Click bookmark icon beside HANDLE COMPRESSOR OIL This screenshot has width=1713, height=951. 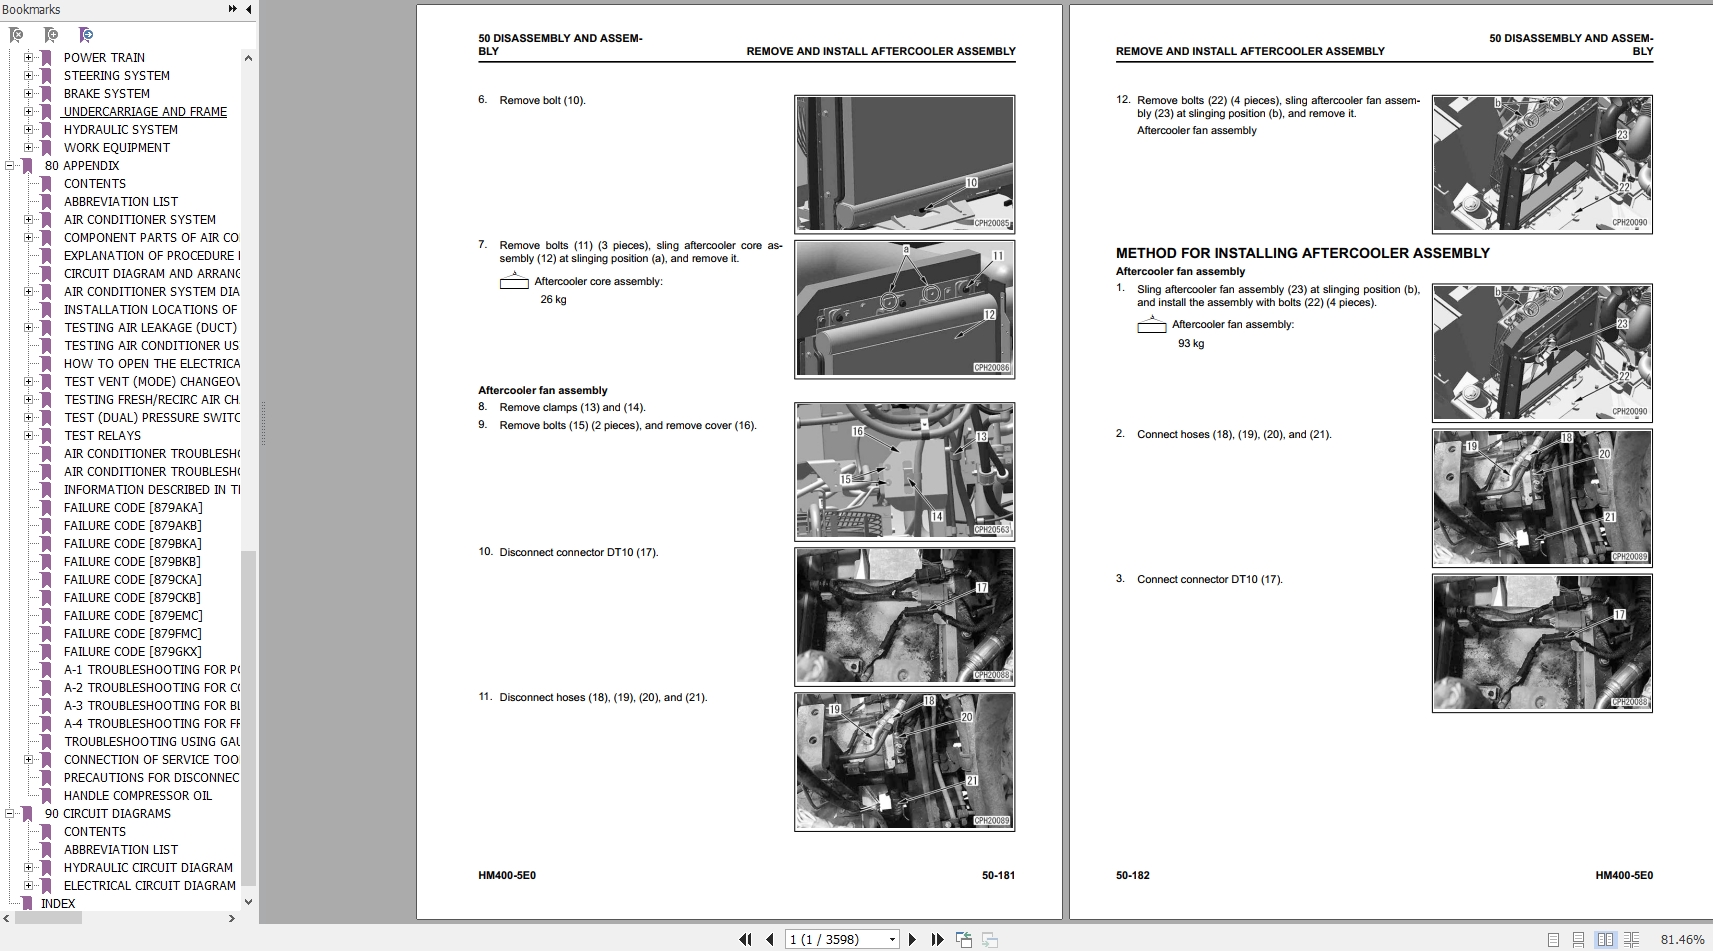point(46,796)
